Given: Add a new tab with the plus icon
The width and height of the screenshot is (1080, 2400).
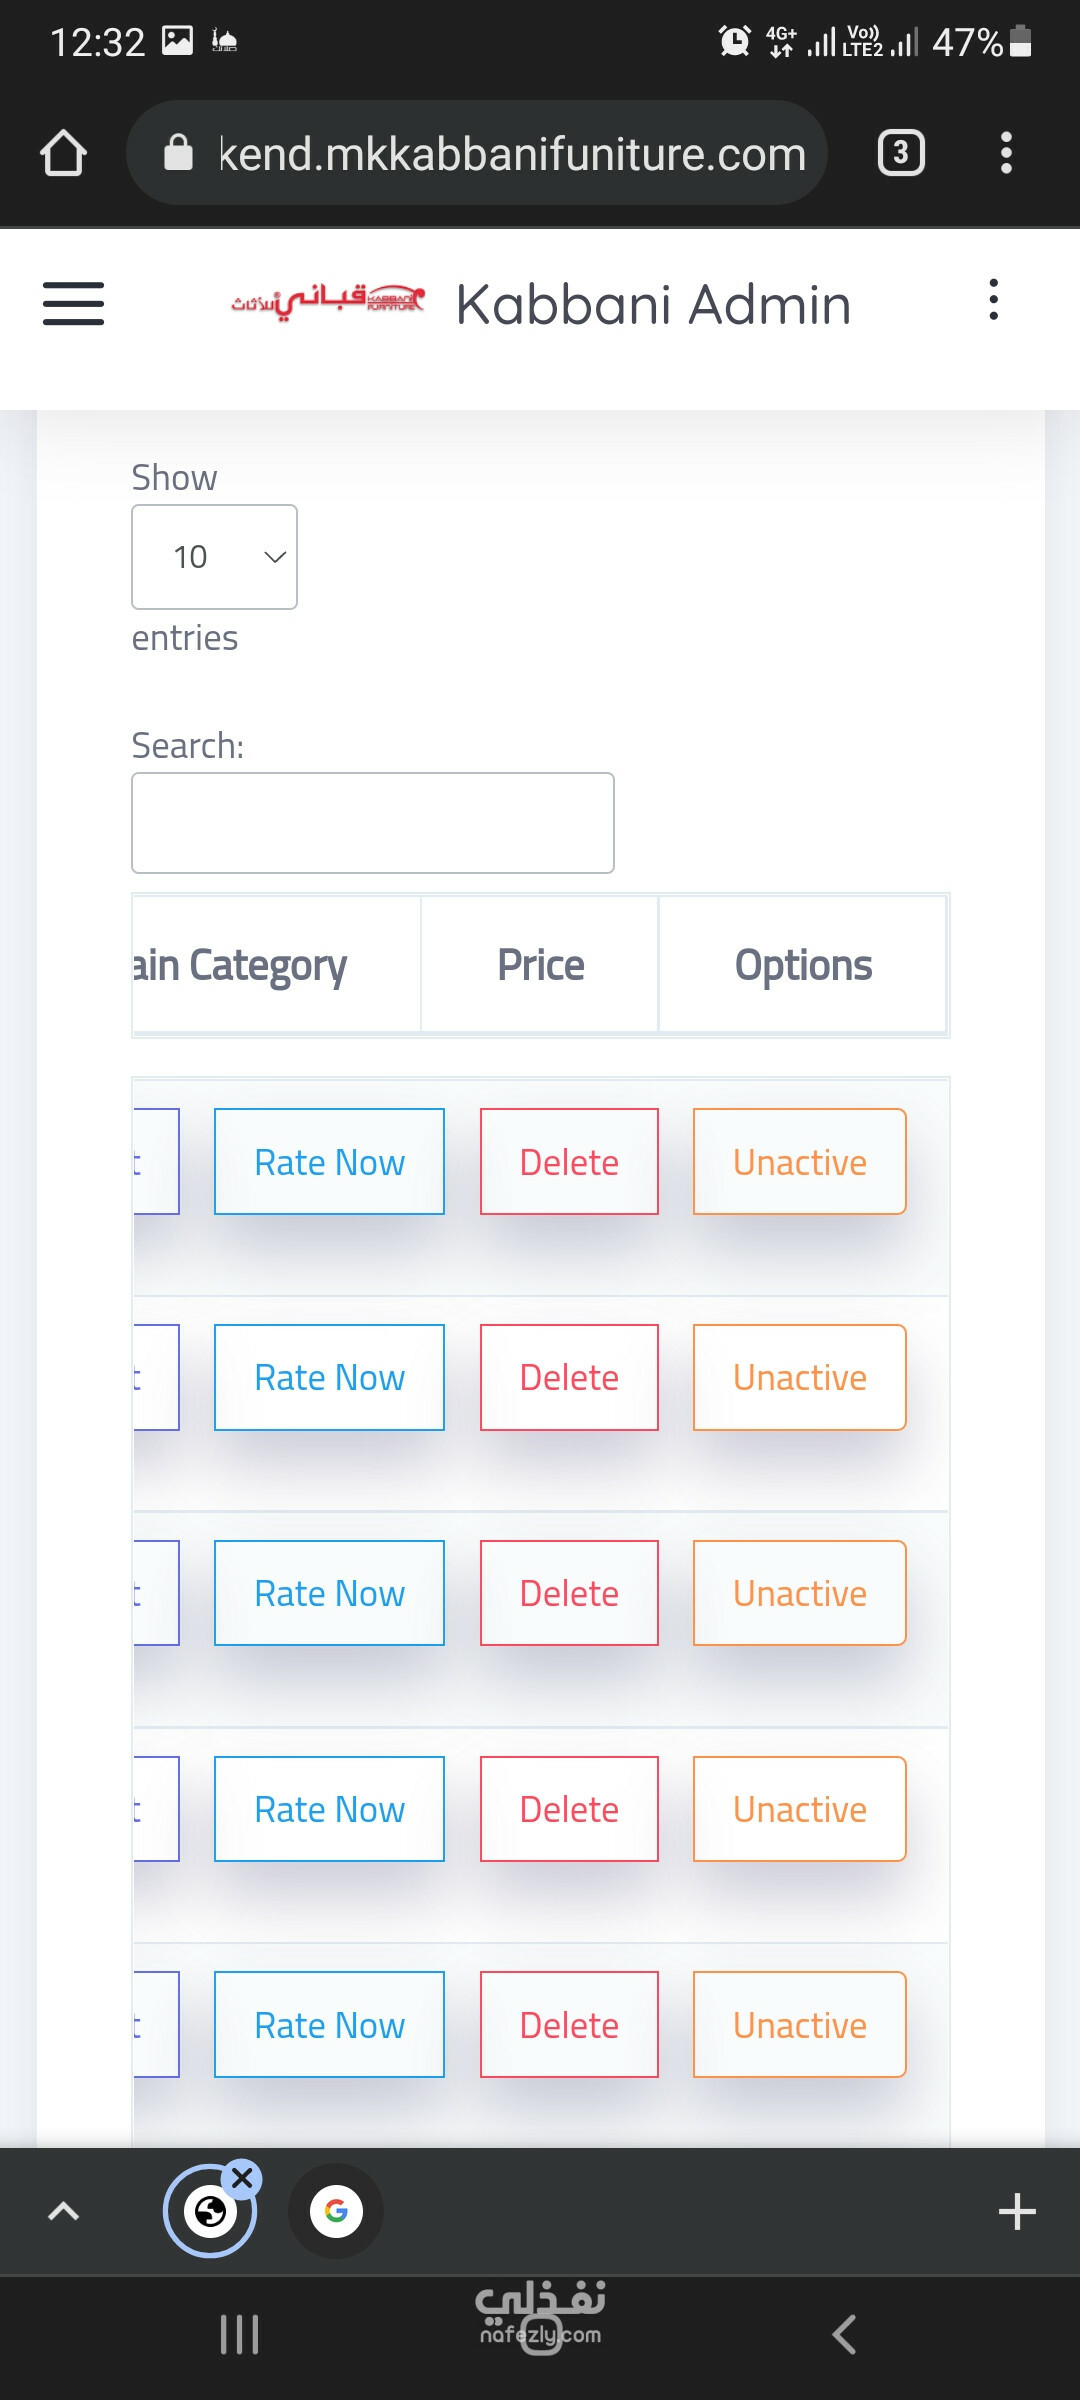Looking at the screenshot, I should pos(1017,2211).
